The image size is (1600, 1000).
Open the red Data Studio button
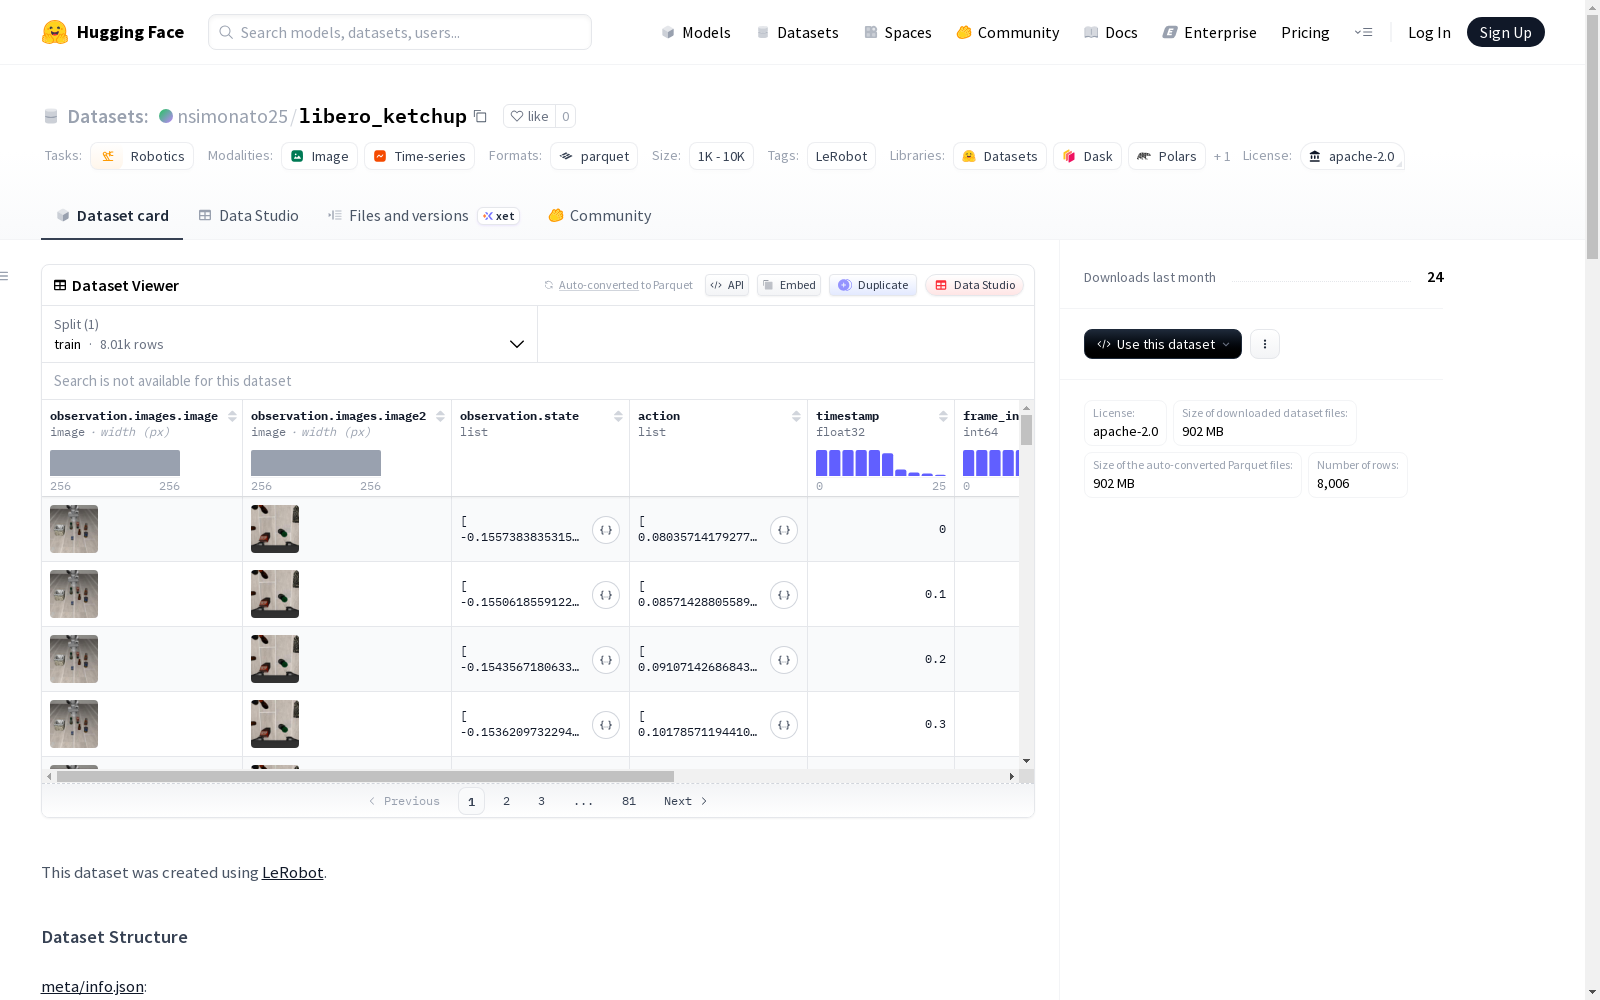coord(975,285)
